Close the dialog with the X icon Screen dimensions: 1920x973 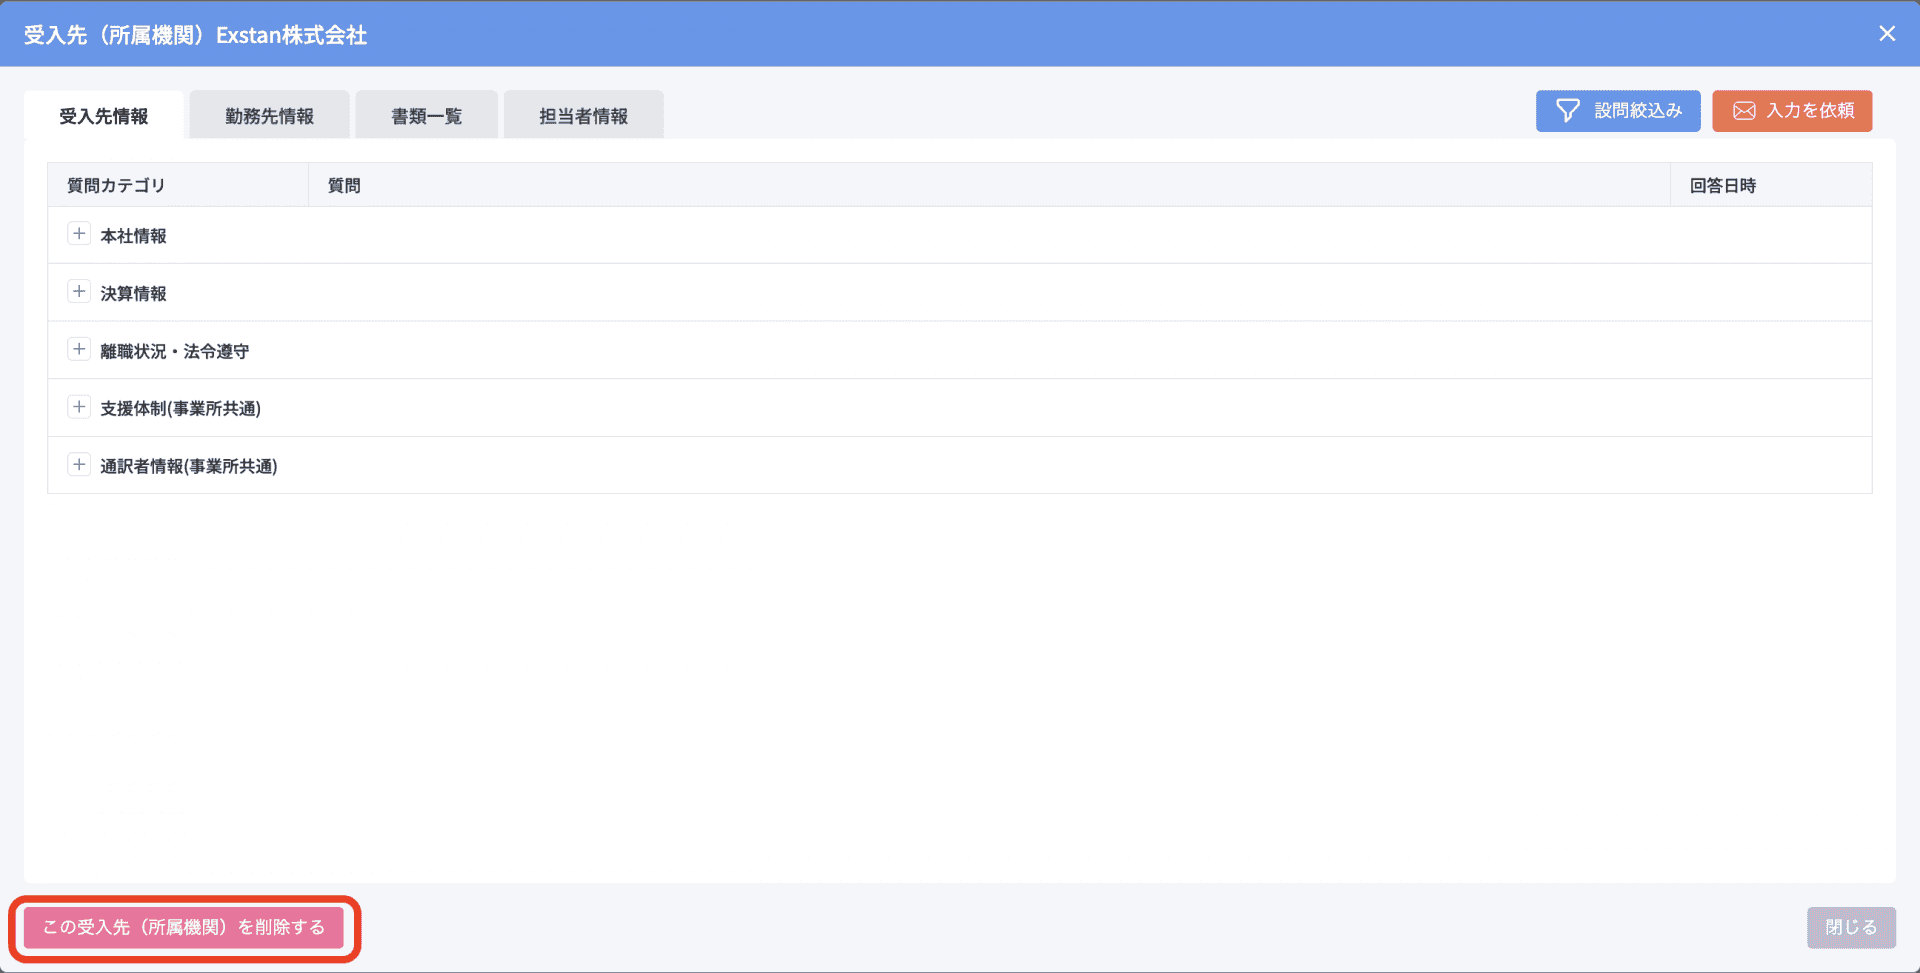[x=1886, y=34]
